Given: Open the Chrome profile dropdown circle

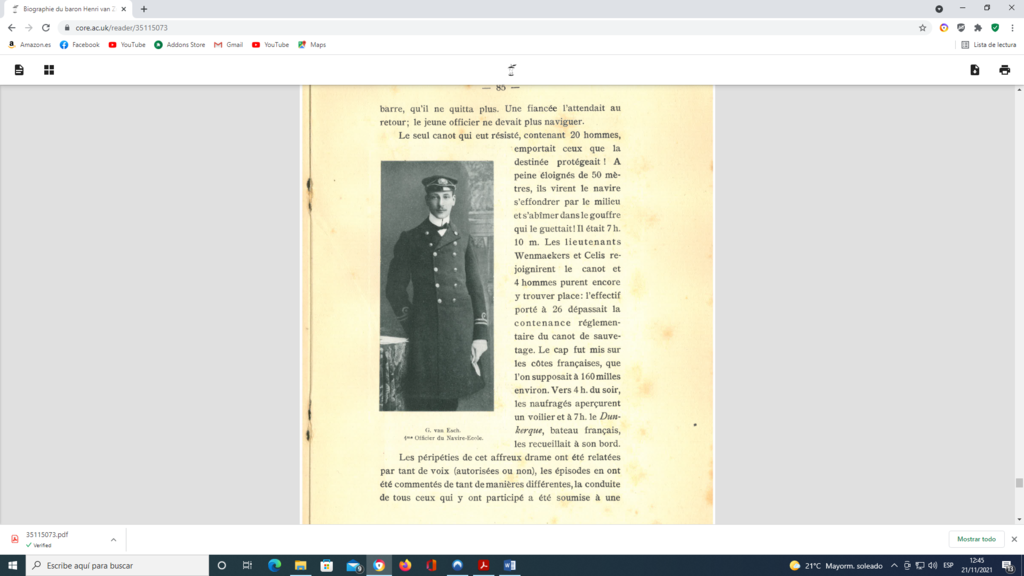Looking at the screenshot, I should pos(938,8).
